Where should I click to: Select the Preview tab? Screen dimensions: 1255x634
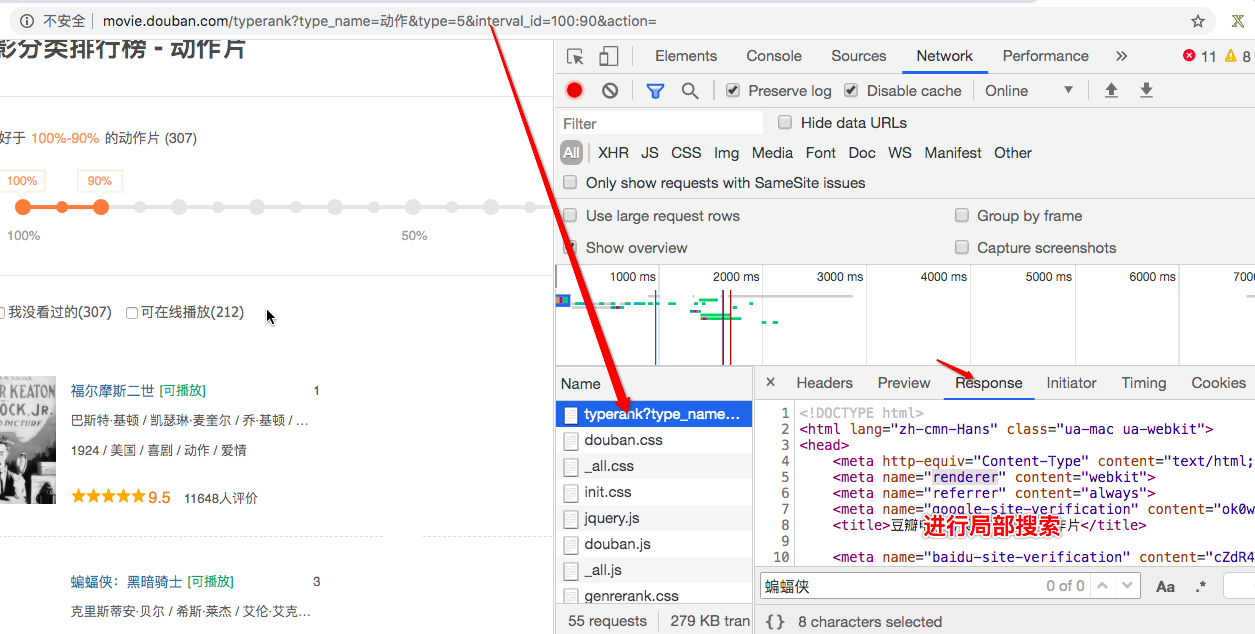click(904, 382)
